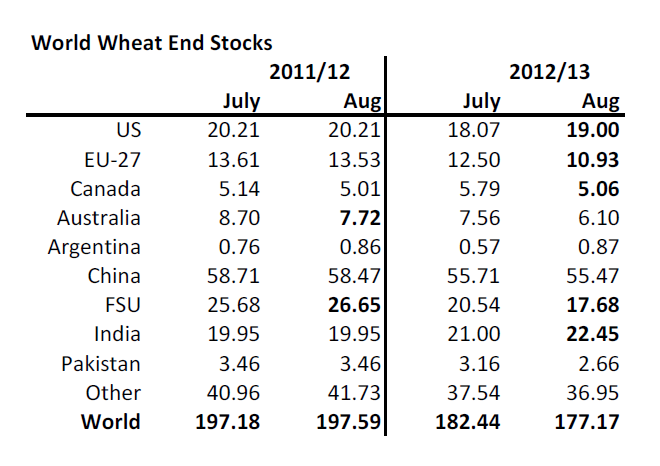Select the EU-27 row label
Image resolution: width=660 pixels, height=466 pixels.
[x=111, y=159]
